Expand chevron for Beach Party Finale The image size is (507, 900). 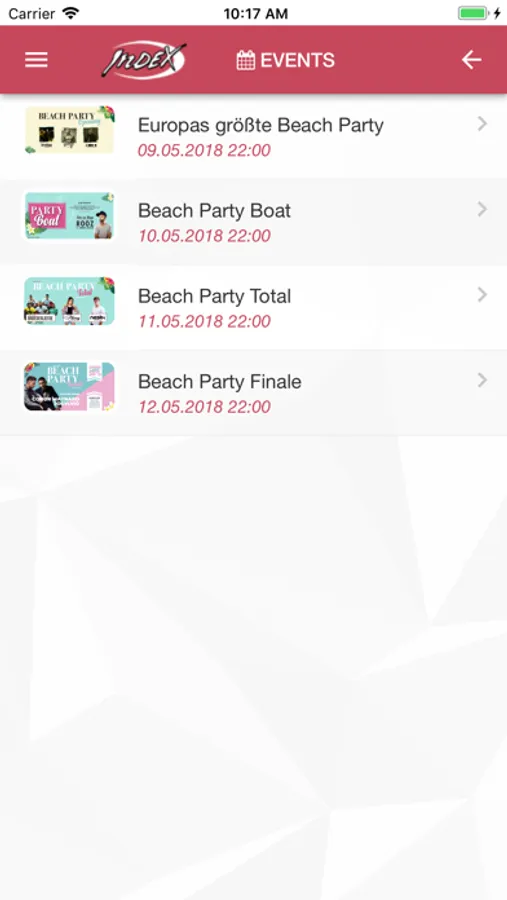tap(482, 380)
